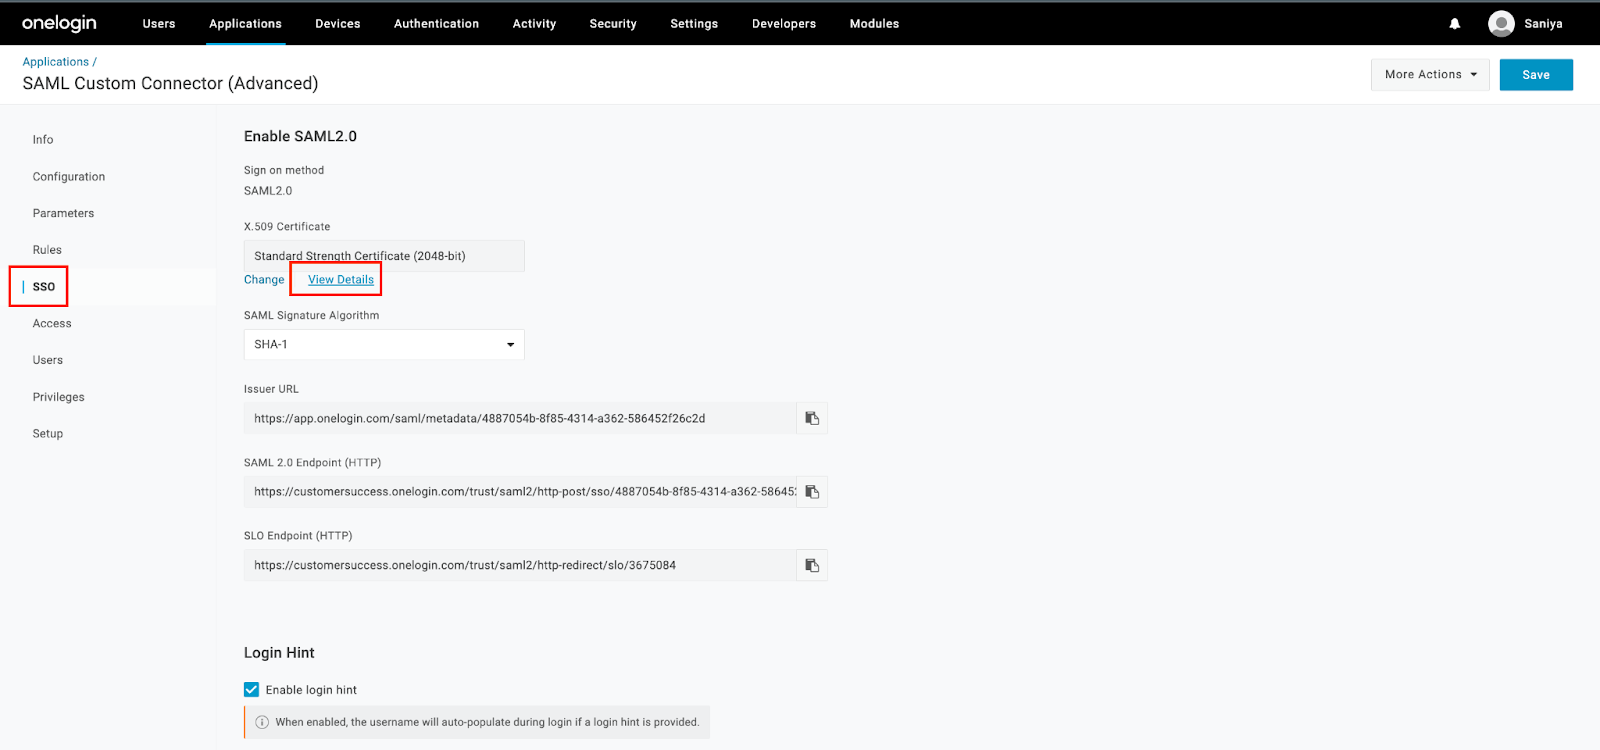Open the Saniya account menu
The image size is (1600, 750).
[x=1543, y=24]
